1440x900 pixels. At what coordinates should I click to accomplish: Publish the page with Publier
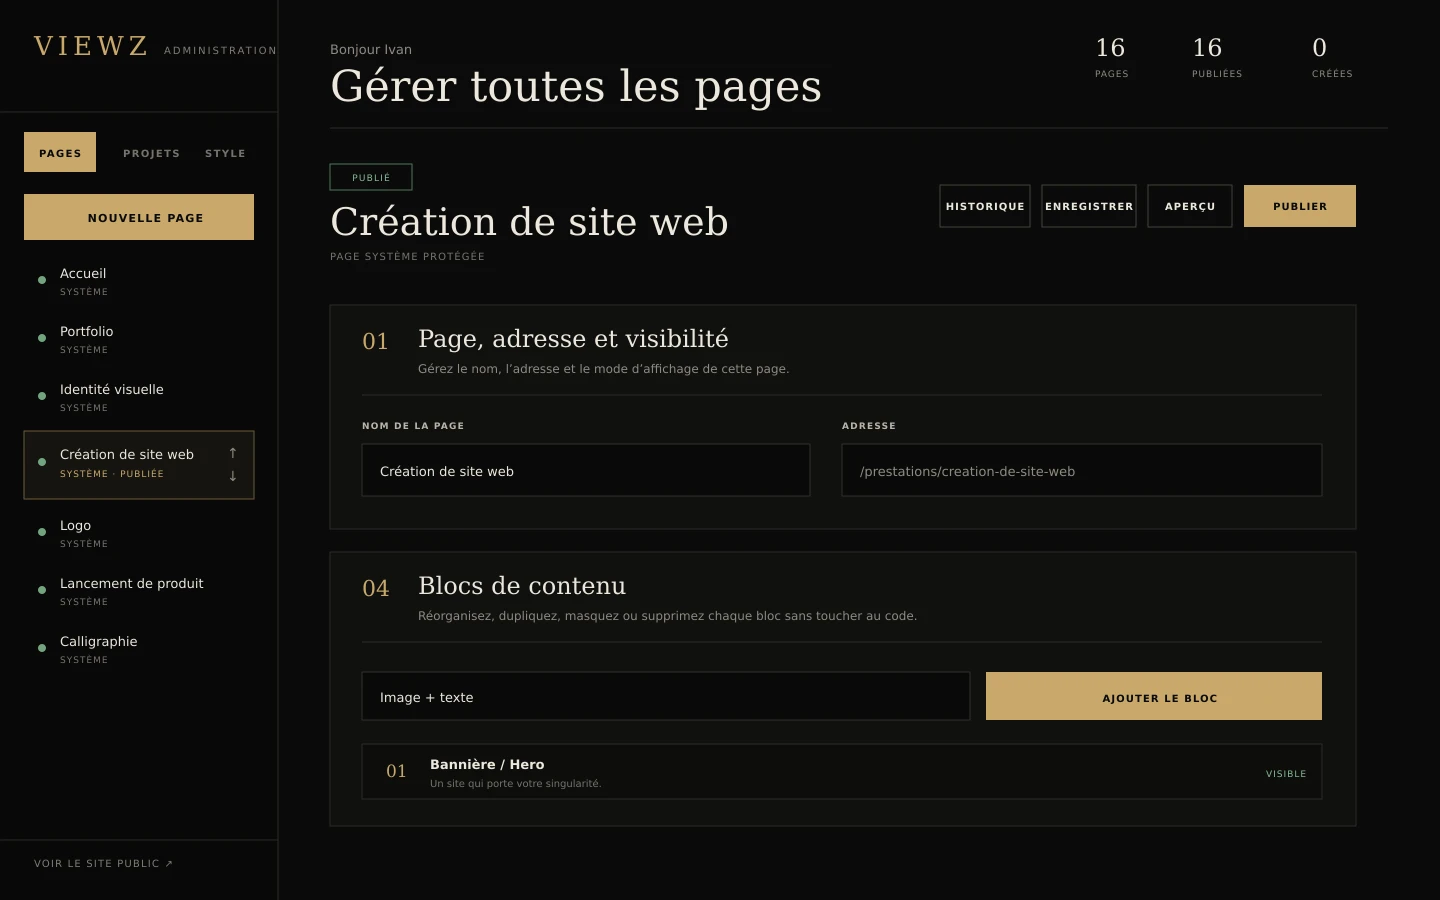pyautogui.click(x=1300, y=206)
